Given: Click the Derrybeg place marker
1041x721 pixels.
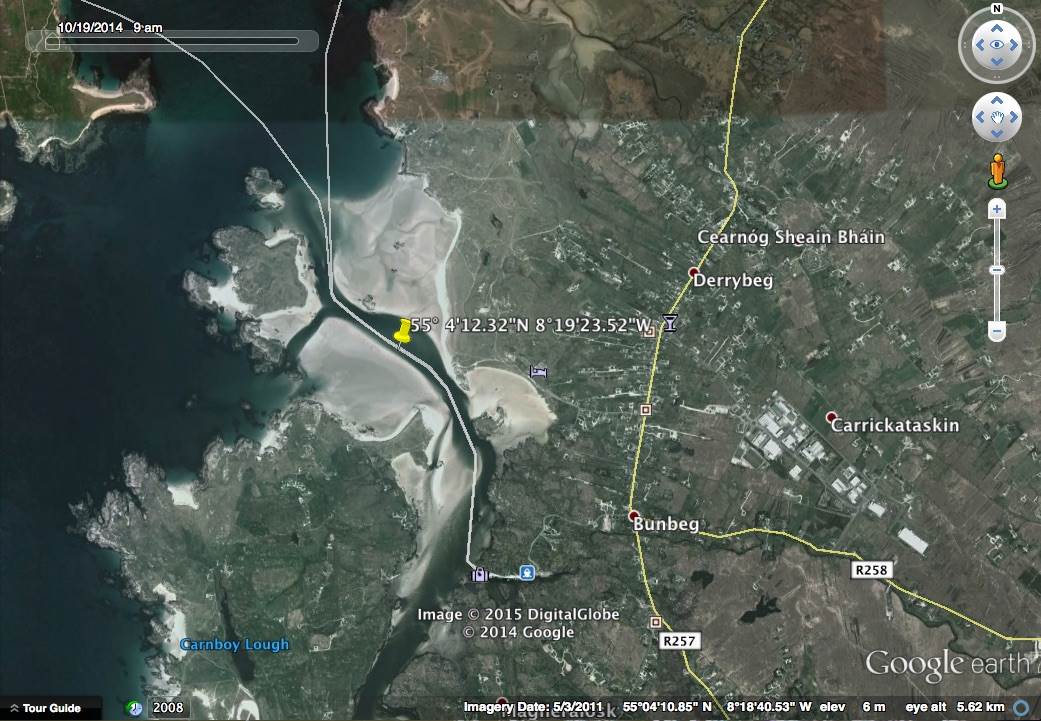Looking at the screenshot, I should pyautogui.click(x=694, y=272).
